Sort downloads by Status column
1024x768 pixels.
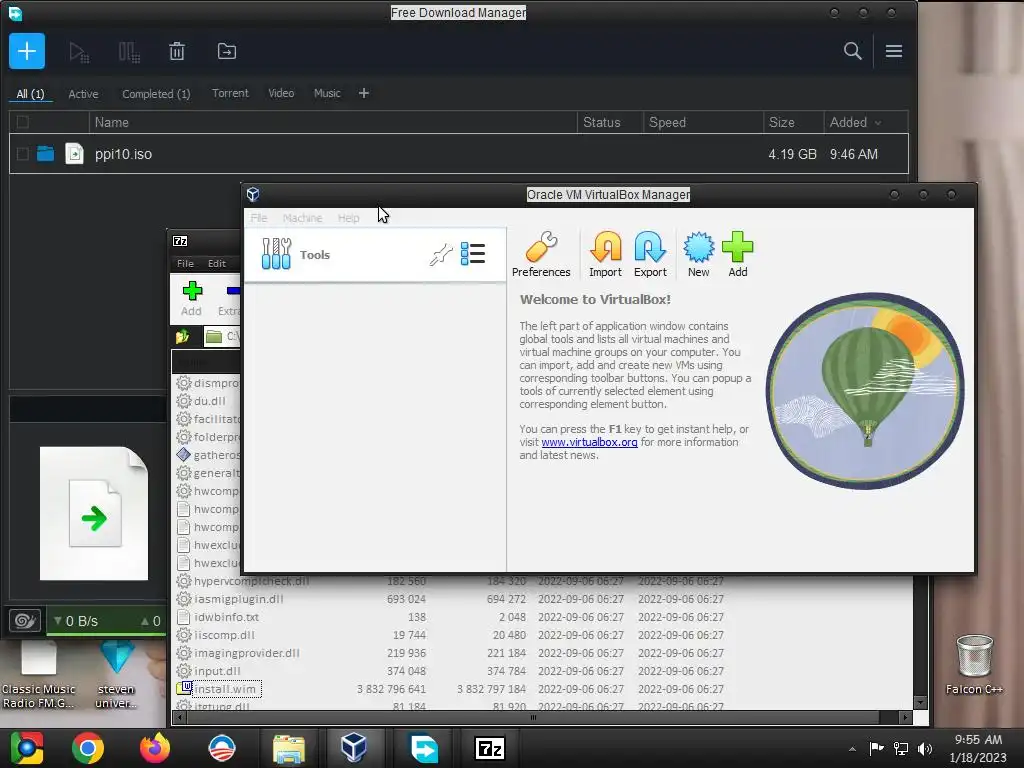pyautogui.click(x=610, y=122)
